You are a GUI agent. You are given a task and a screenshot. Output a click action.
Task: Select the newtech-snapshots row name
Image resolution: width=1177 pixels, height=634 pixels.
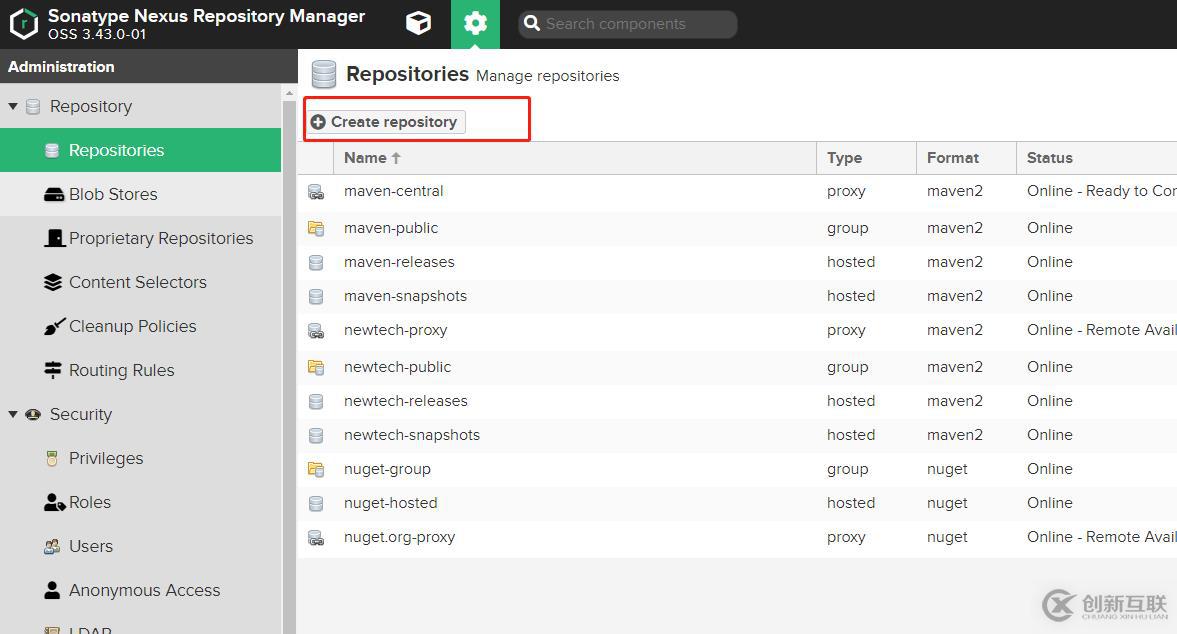pyautogui.click(x=411, y=435)
